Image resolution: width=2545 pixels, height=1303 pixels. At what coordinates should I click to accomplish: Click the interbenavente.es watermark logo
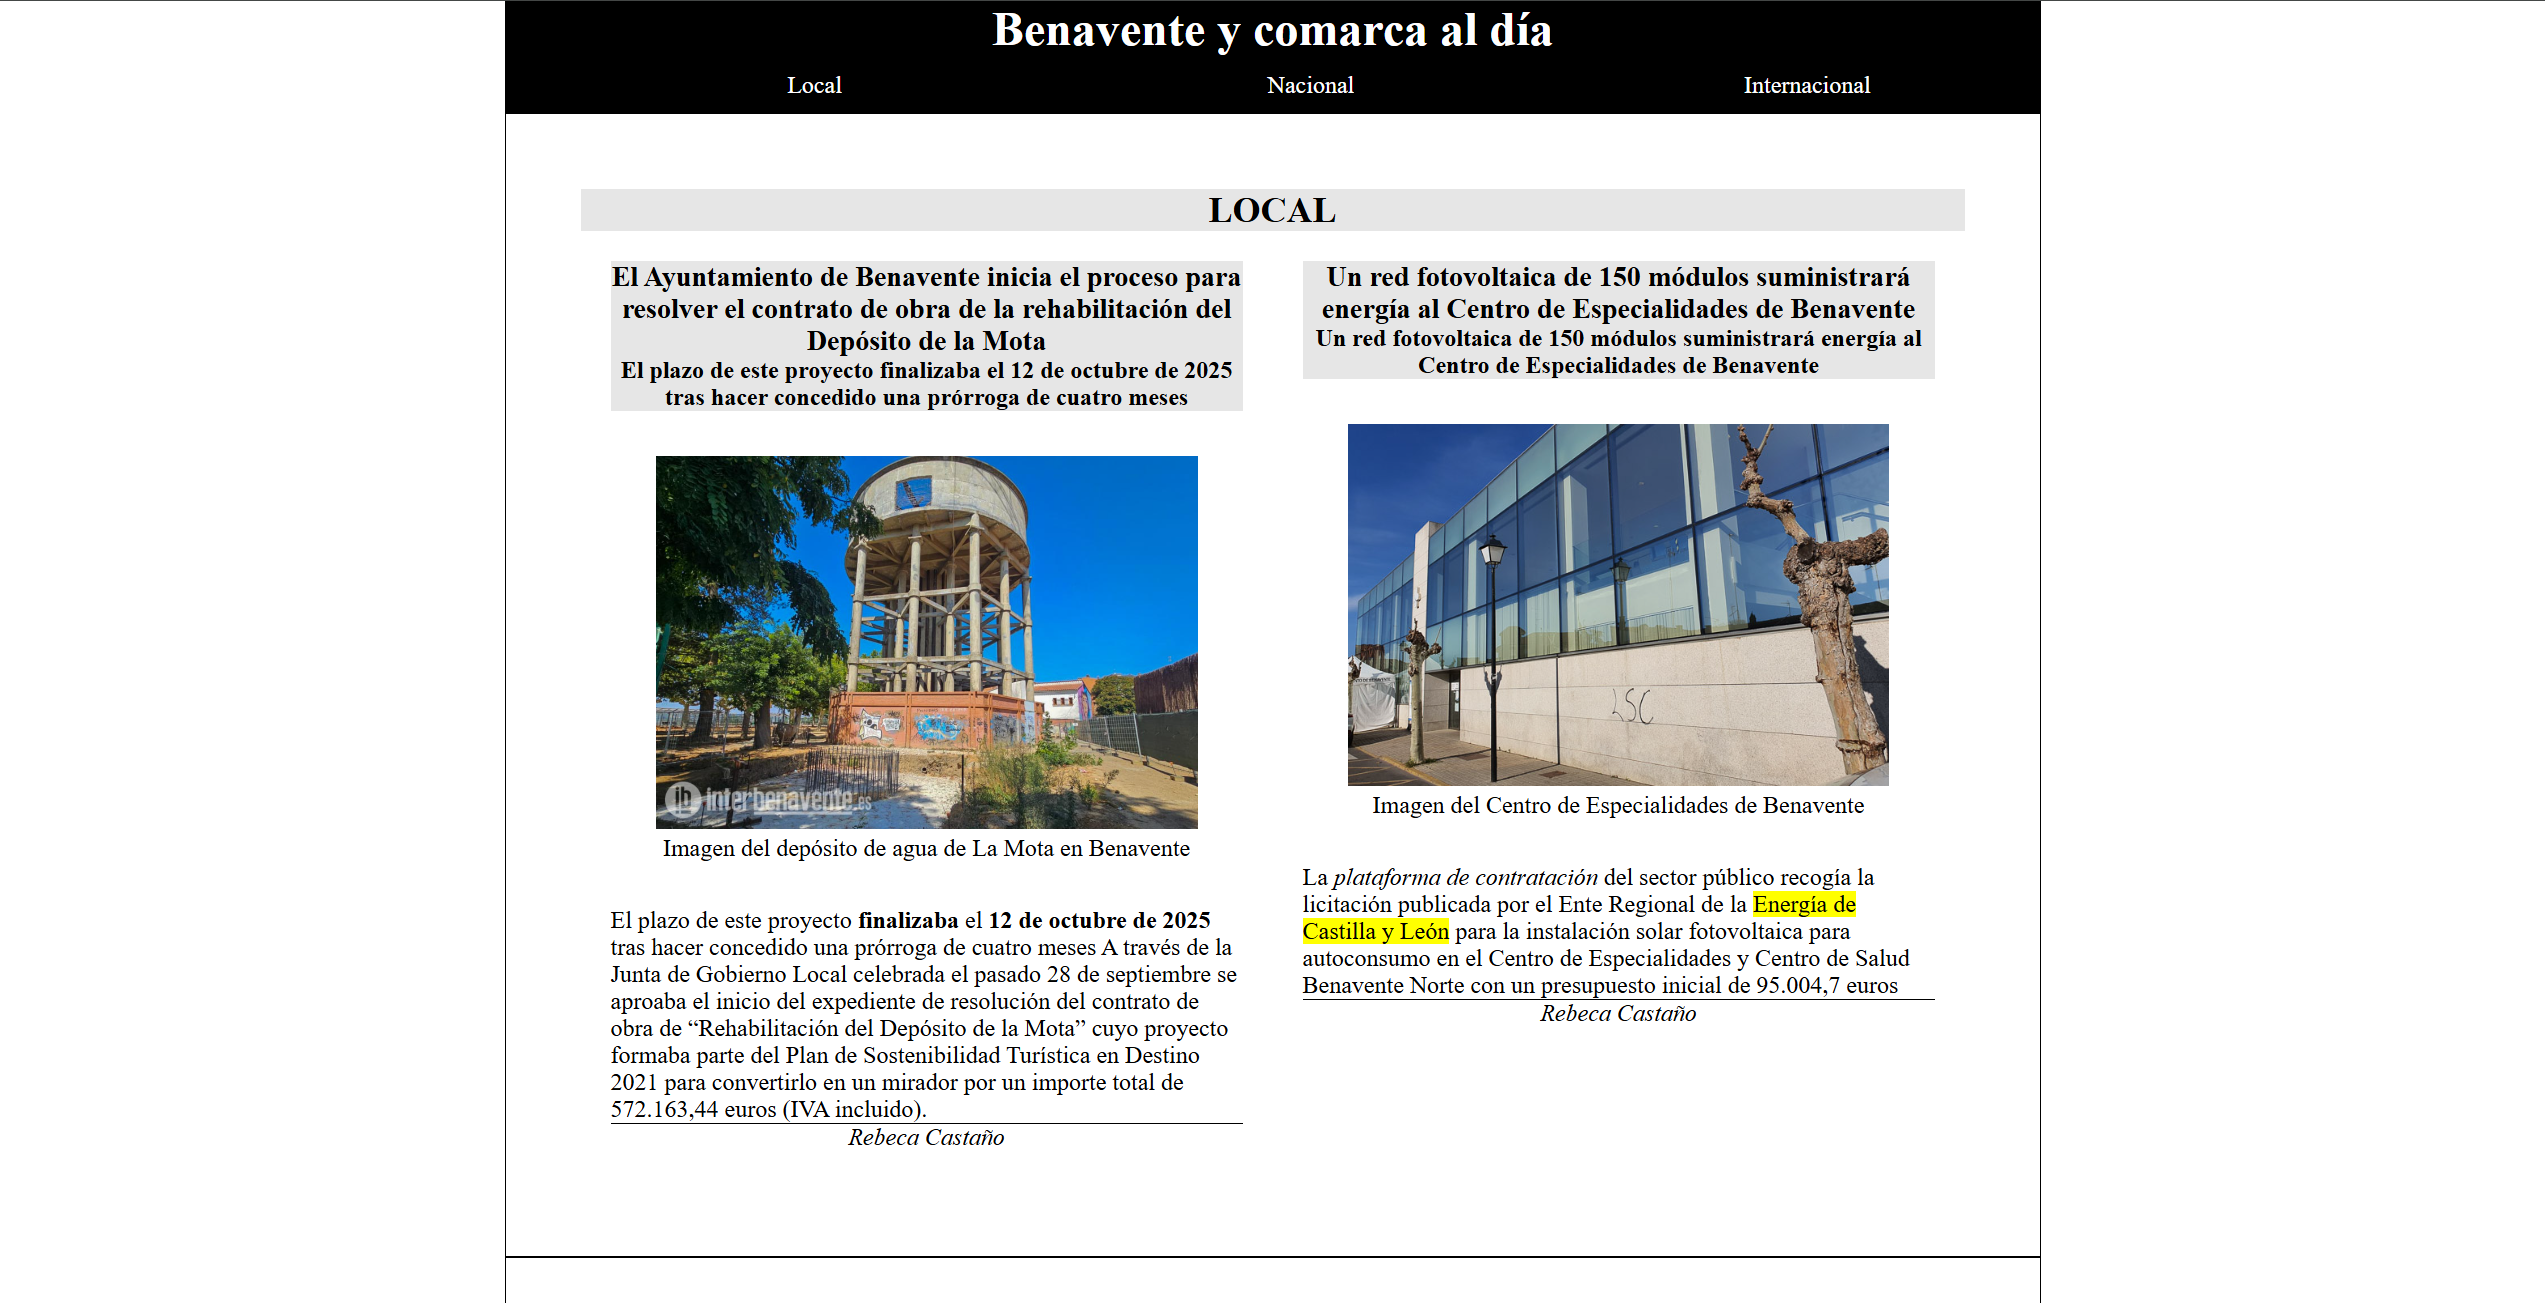click(x=769, y=800)
